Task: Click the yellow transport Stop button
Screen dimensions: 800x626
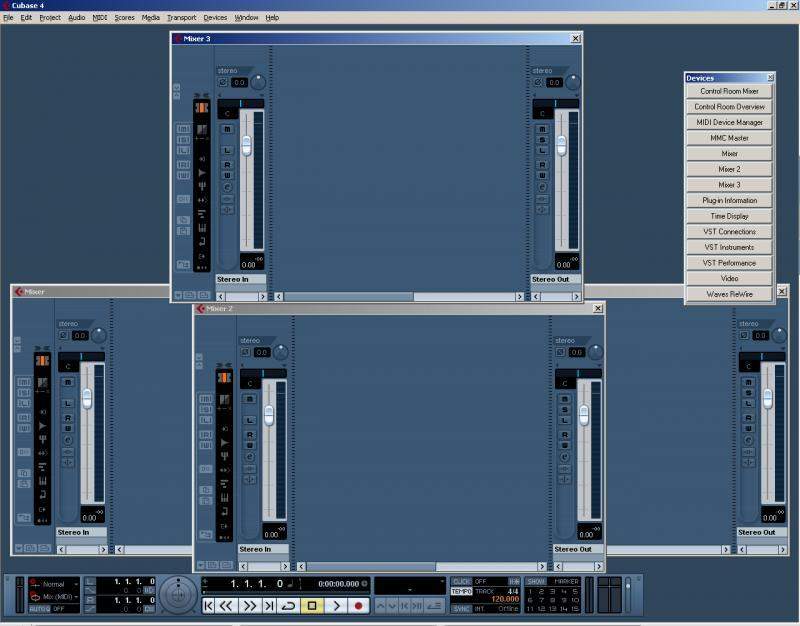Action: point(312,606)
